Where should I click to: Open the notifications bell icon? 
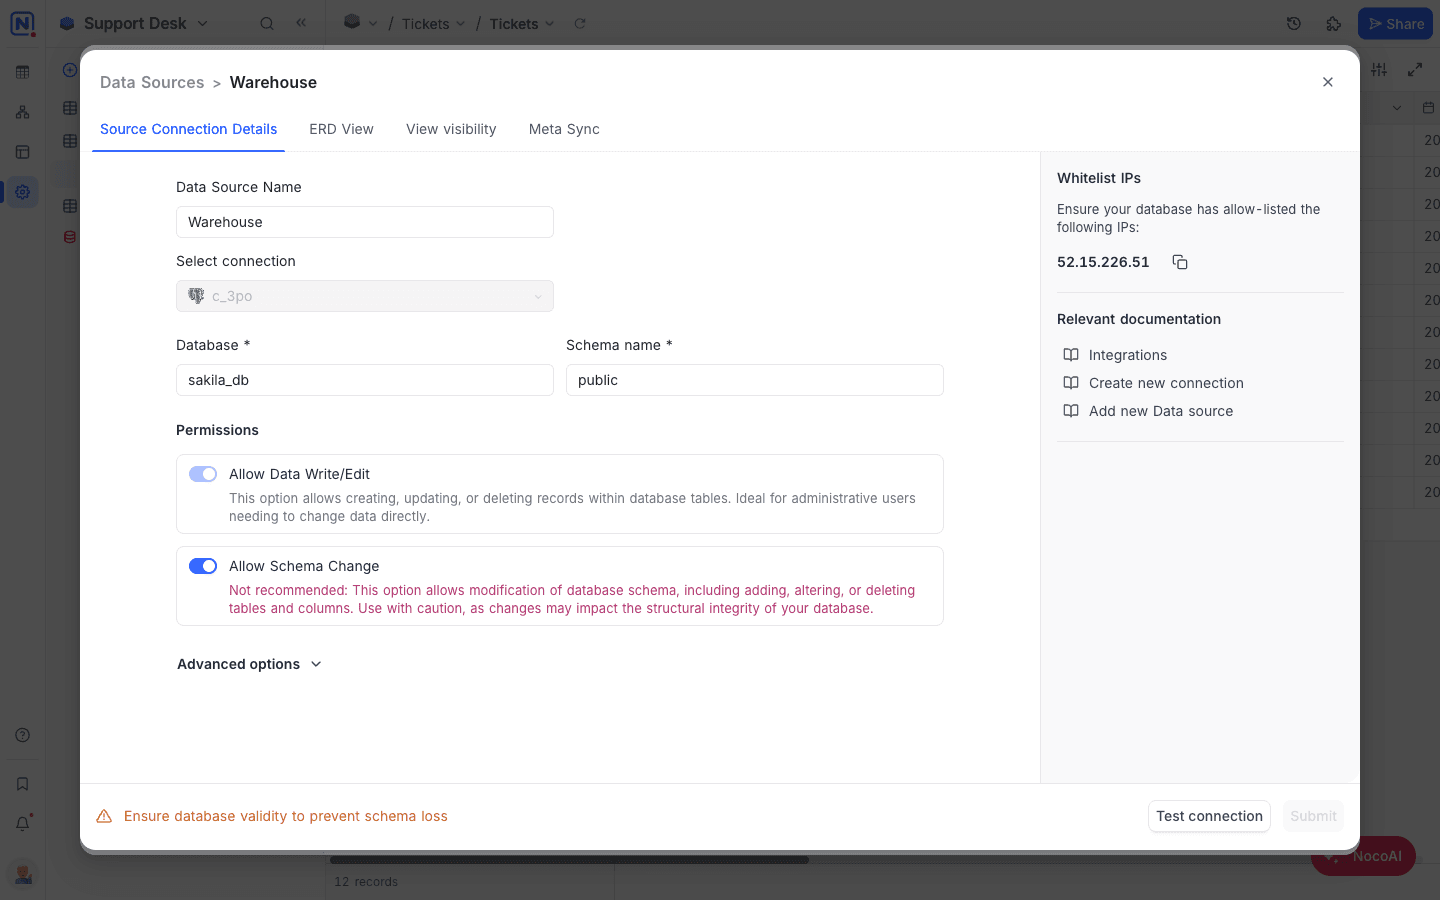[x=22, y=823]
